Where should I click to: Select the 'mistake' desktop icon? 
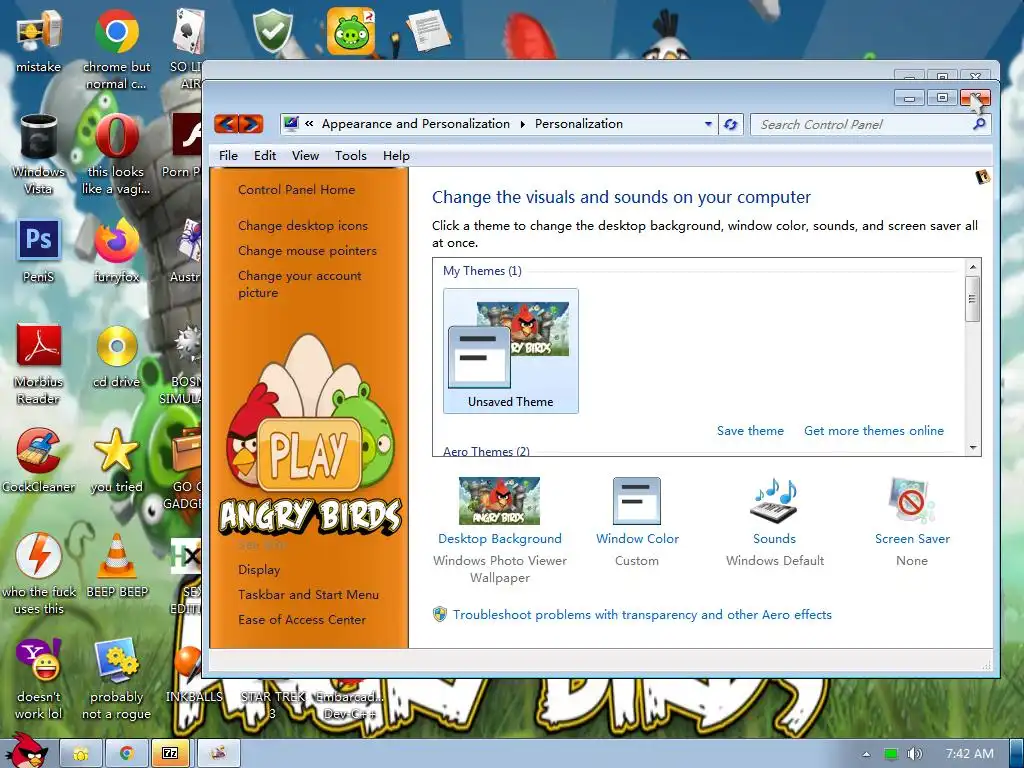pyautogui.click(x=39, y=42)
